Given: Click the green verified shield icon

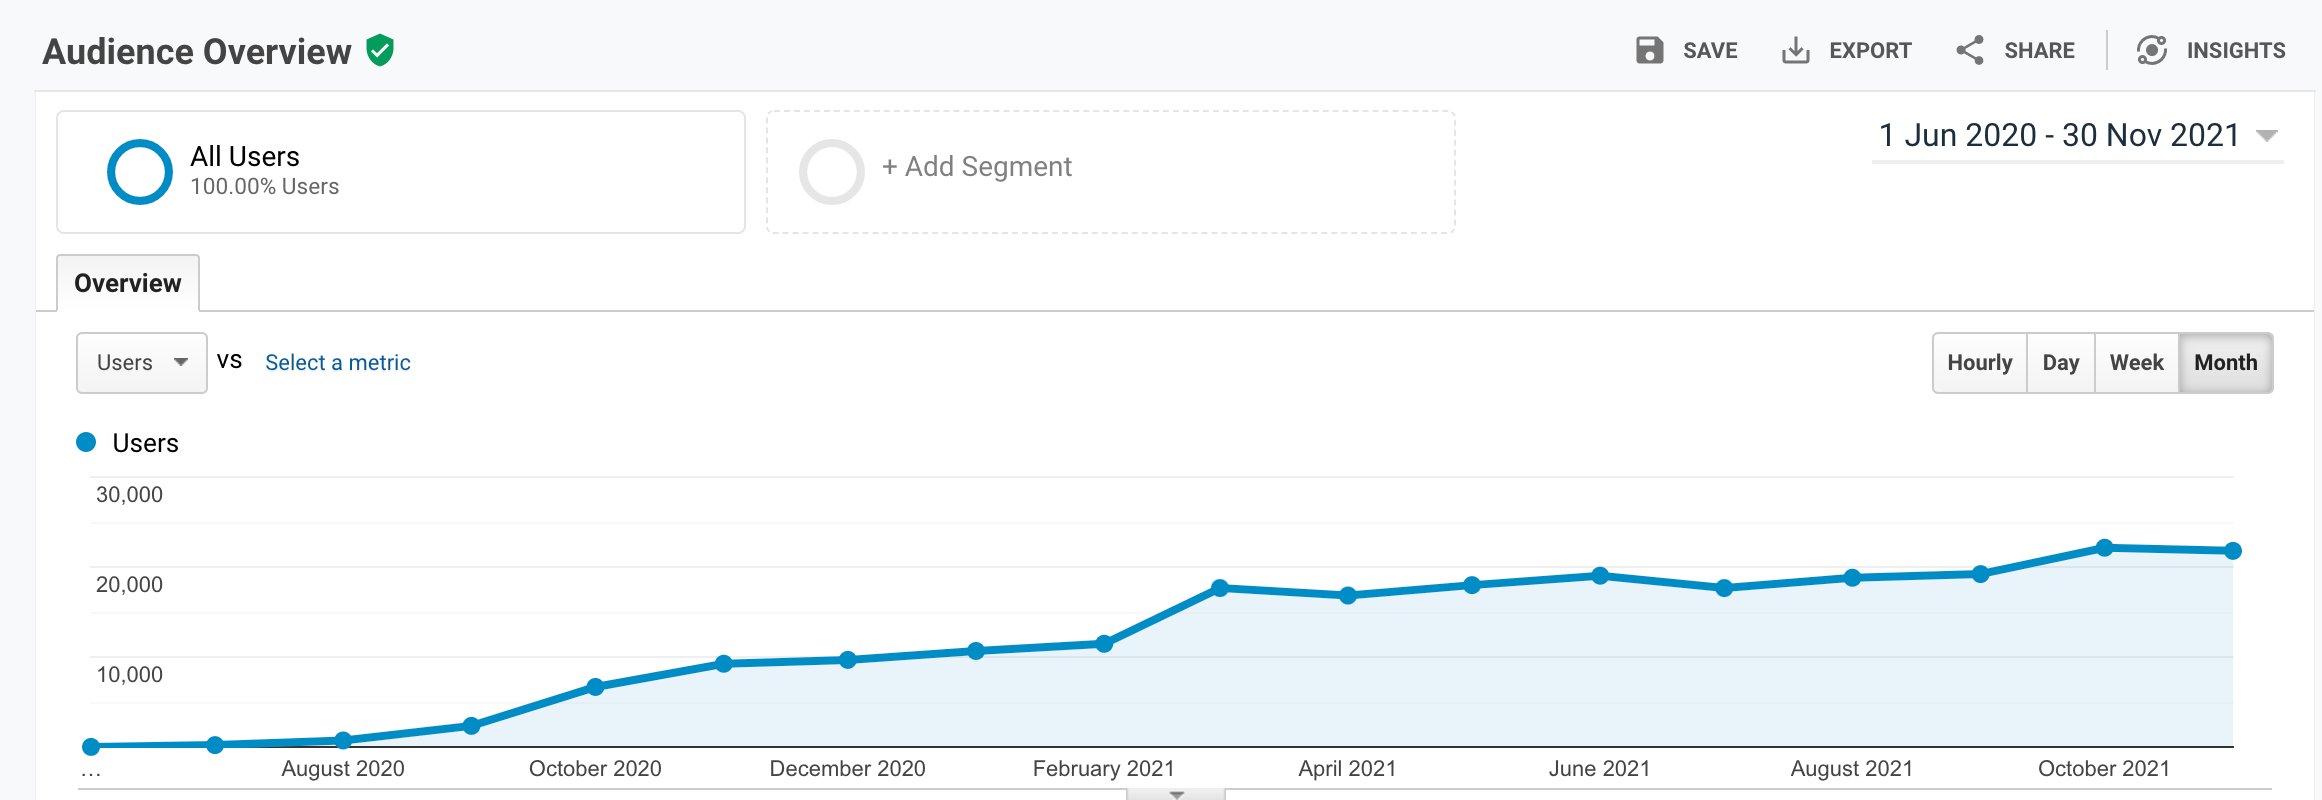Looking at the screenshot, I should click(x=380, y=50).
